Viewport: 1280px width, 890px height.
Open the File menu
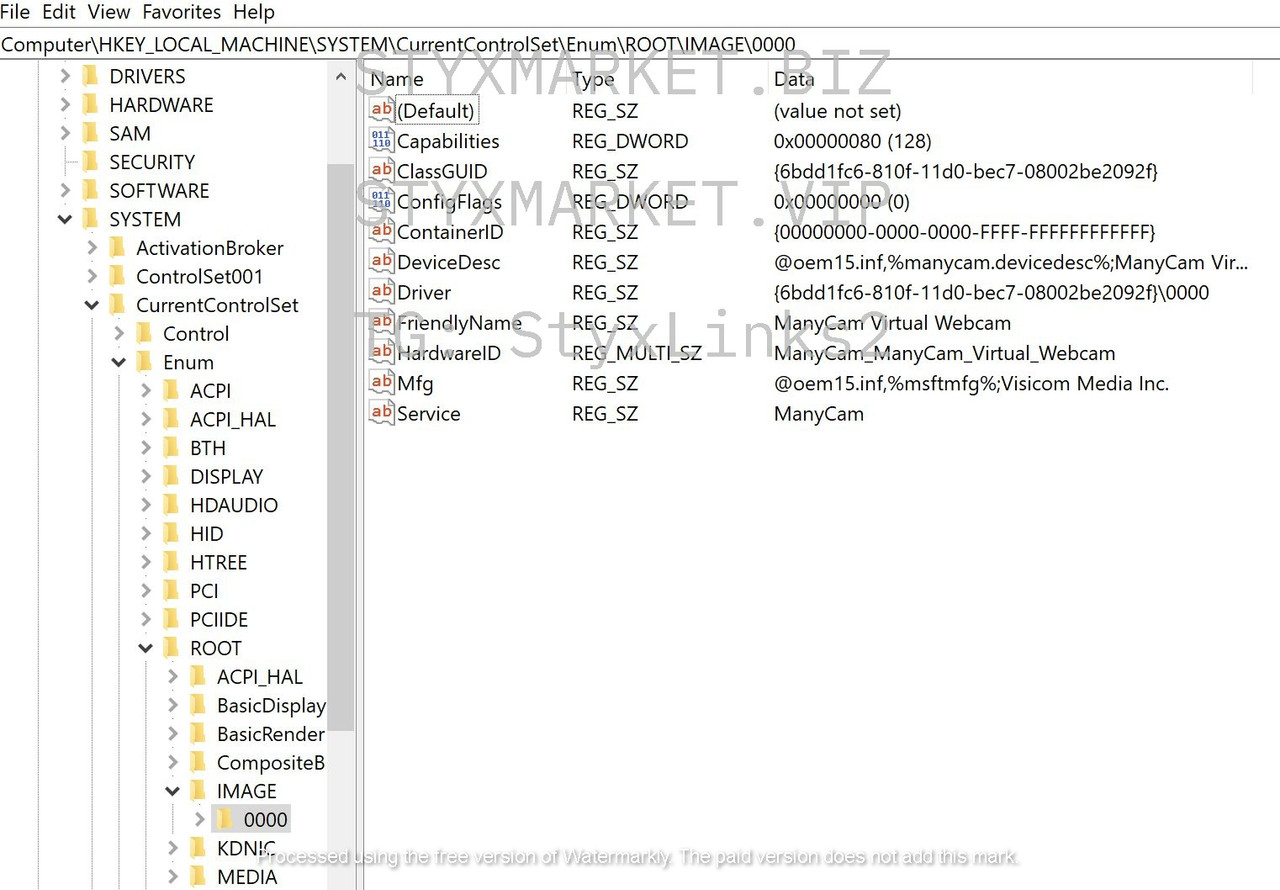click(x=16, y=12)
